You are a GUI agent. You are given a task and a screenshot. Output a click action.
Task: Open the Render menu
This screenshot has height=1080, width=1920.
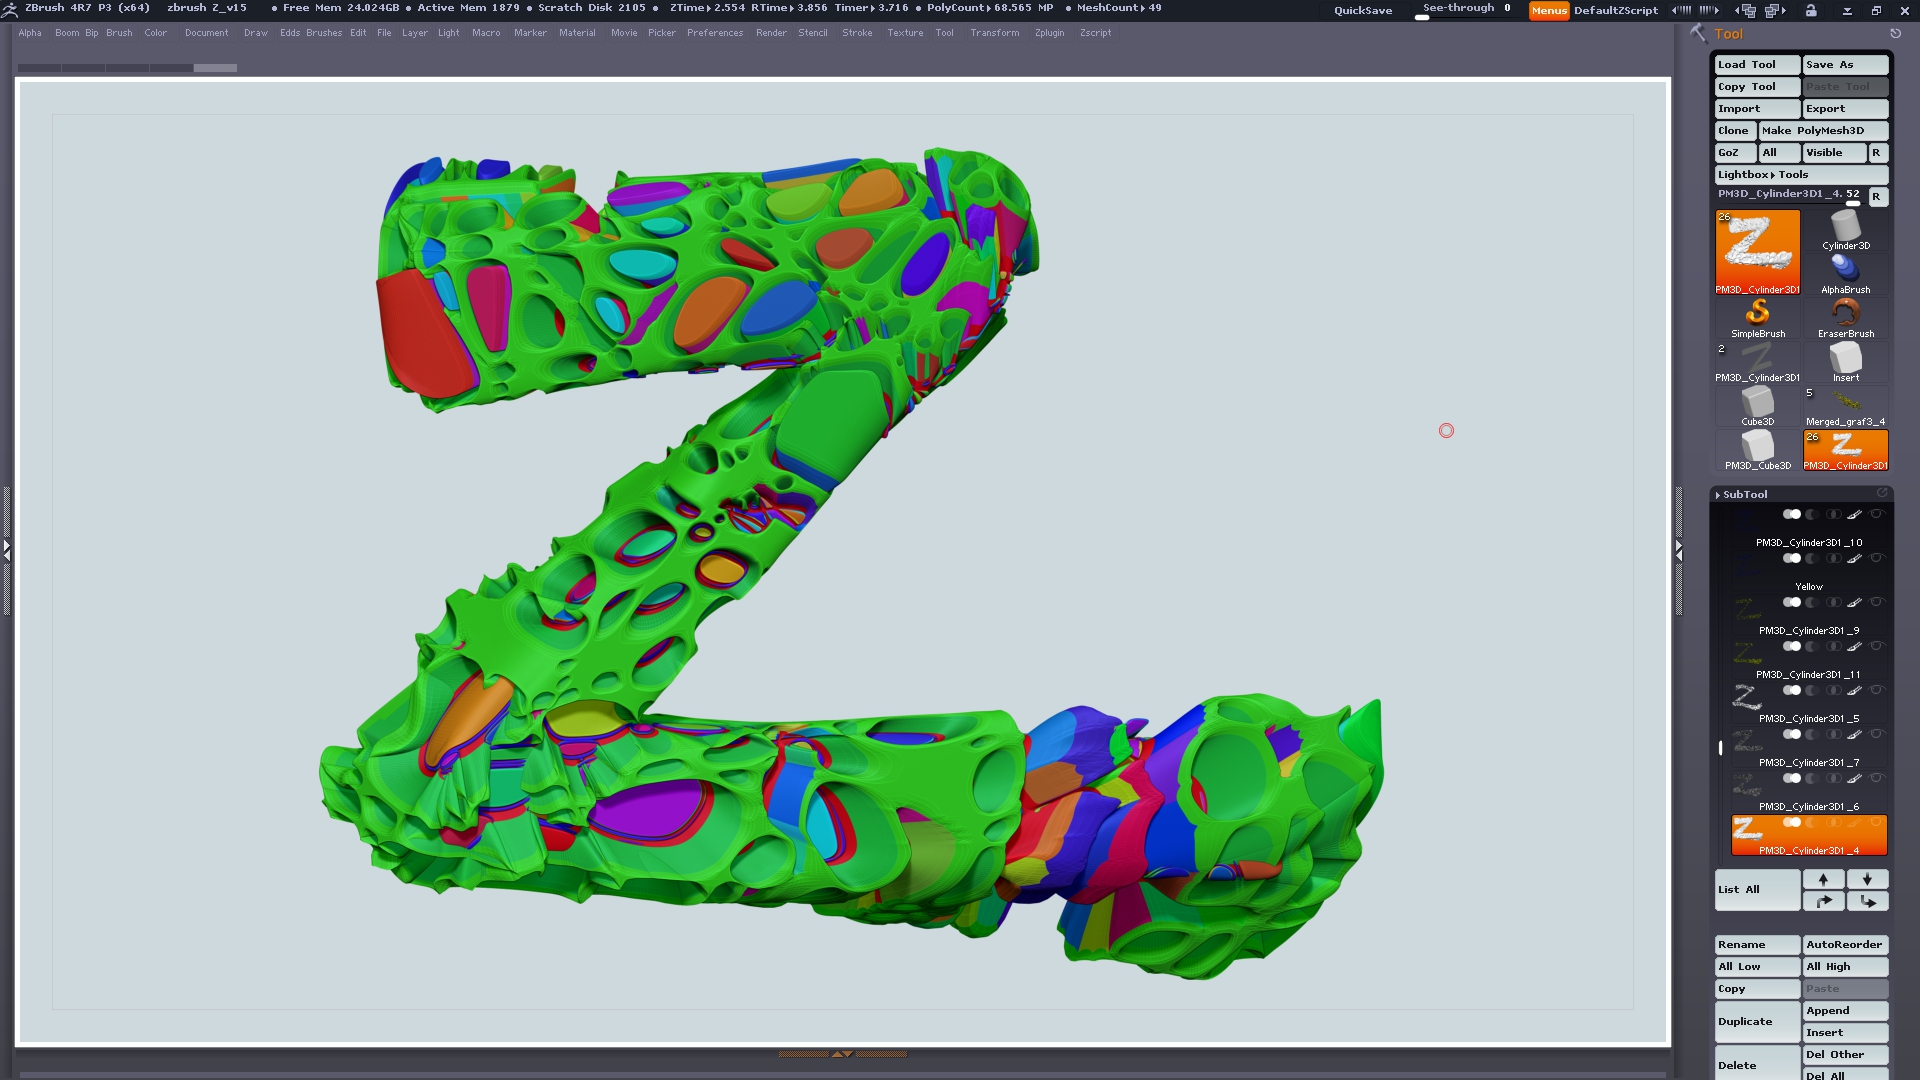pyautogui.click(x=770, y=33)
